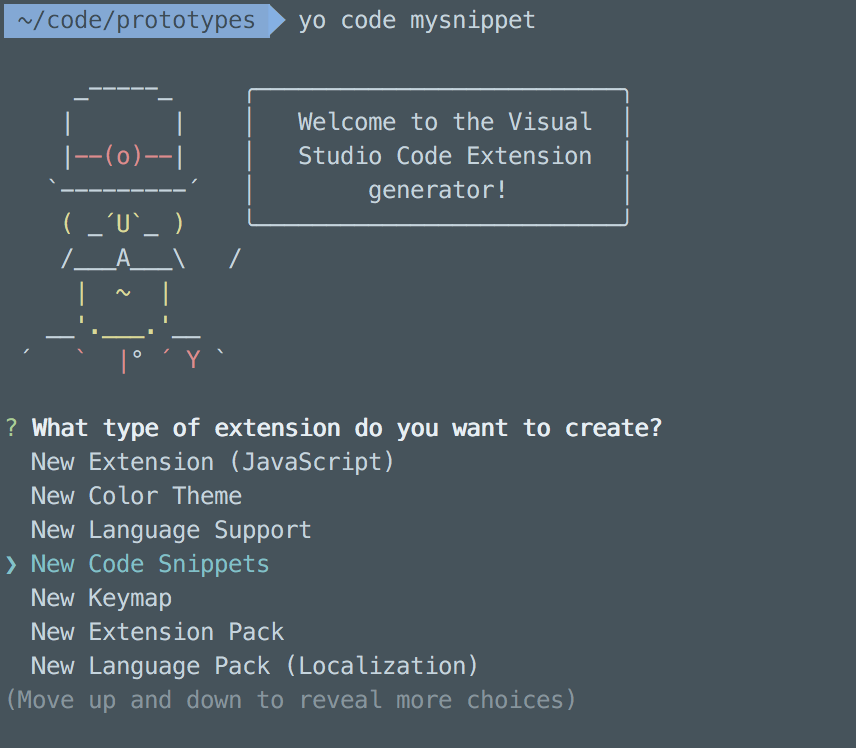Select New Extension (JavaScript) option
Screen dimensions: 856x748
(212, 462)
